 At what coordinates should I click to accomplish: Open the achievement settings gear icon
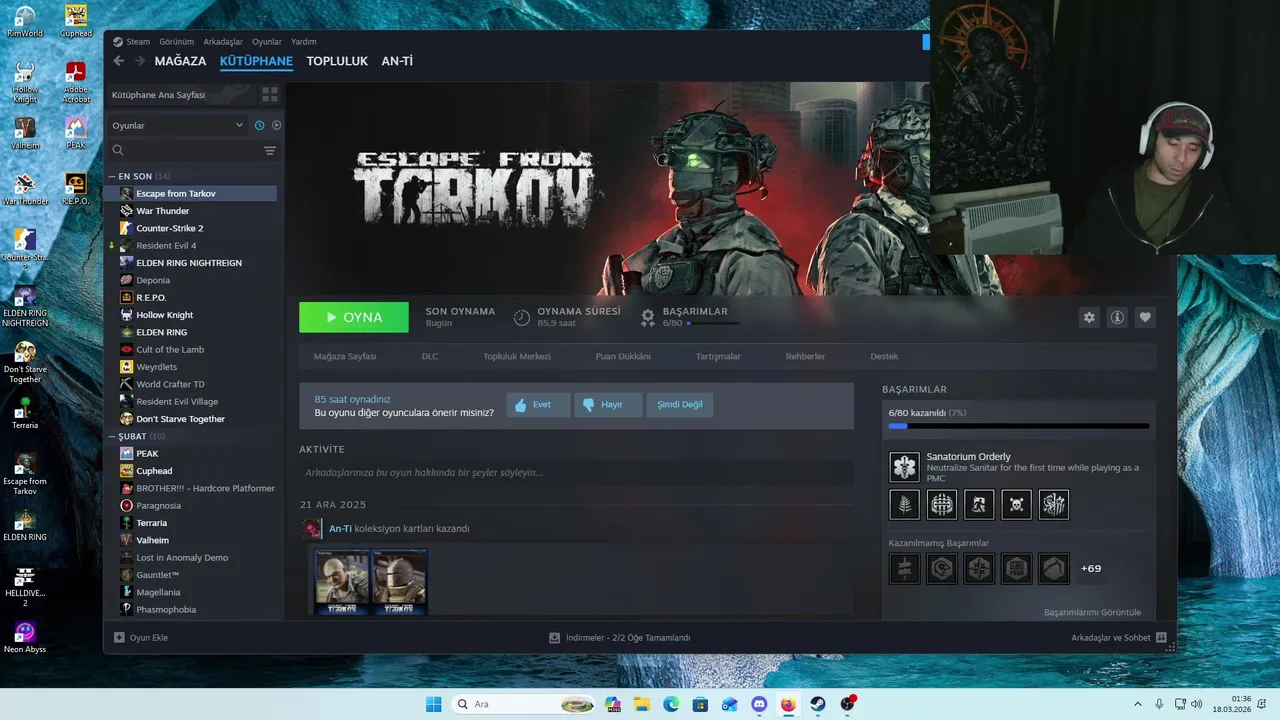click(x=1089, y=317)
